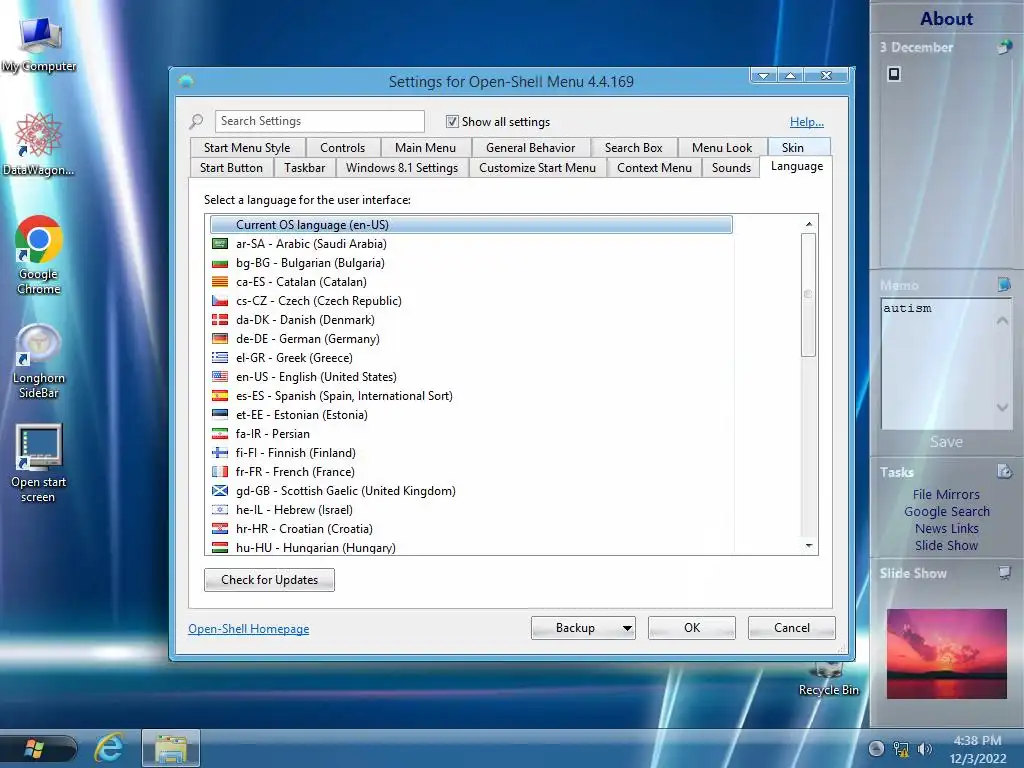
Task: Switch to the Start Menu Style tab
Action: [x=247, y=148]
